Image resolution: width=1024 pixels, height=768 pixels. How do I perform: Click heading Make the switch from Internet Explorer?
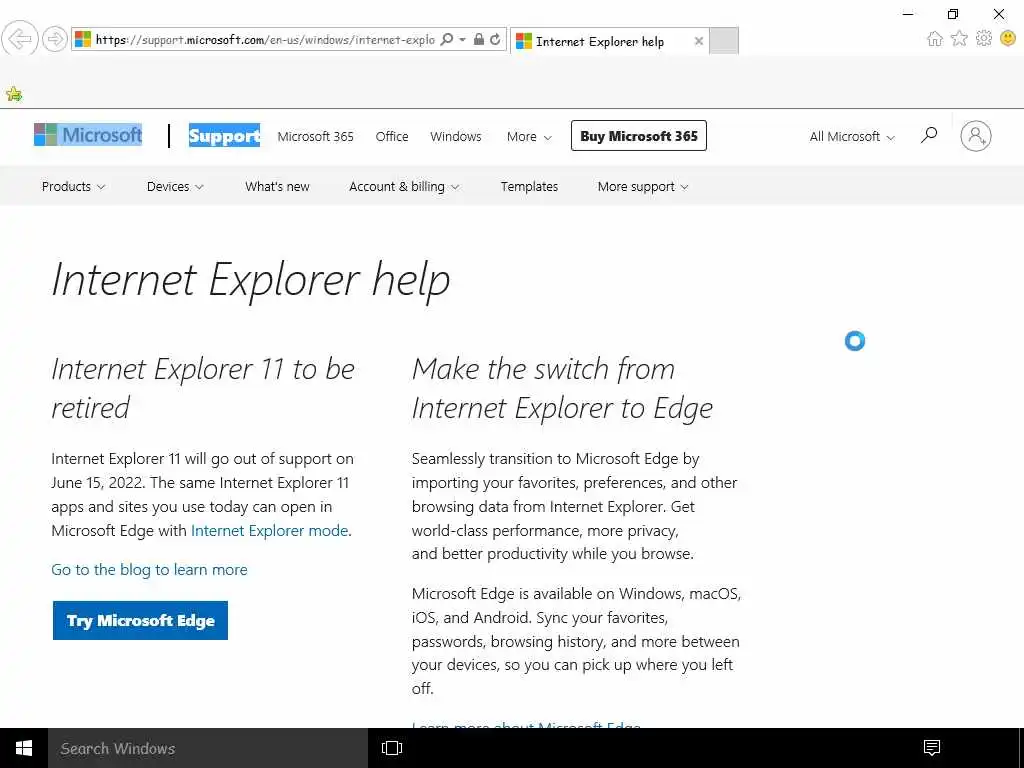(562, 388)
